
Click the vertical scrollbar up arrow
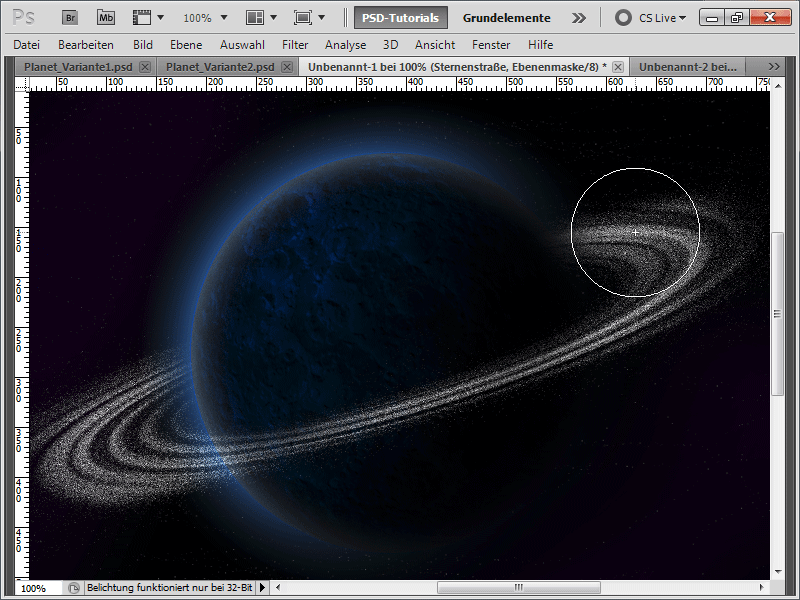tap(778, 86)
